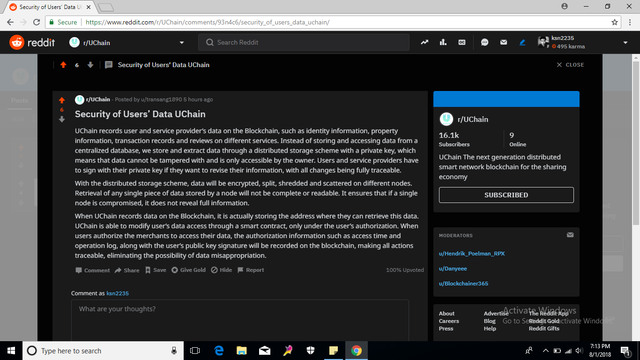Viewport: 640px width, 360px height.
Task: Reload the page
Action: (36, 22)
